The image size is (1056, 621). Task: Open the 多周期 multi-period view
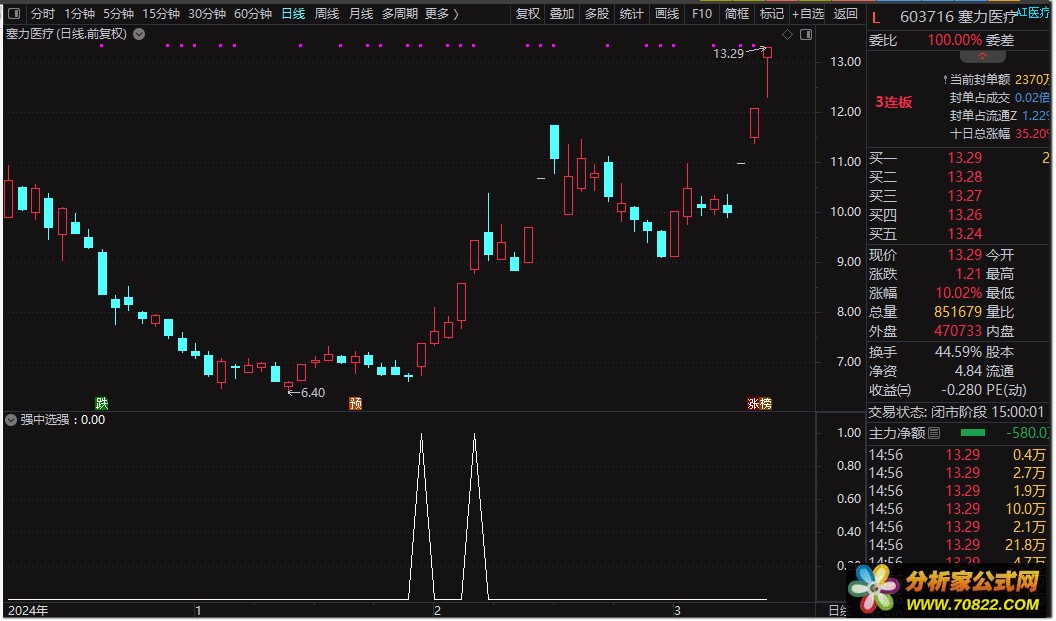[400, 13]
